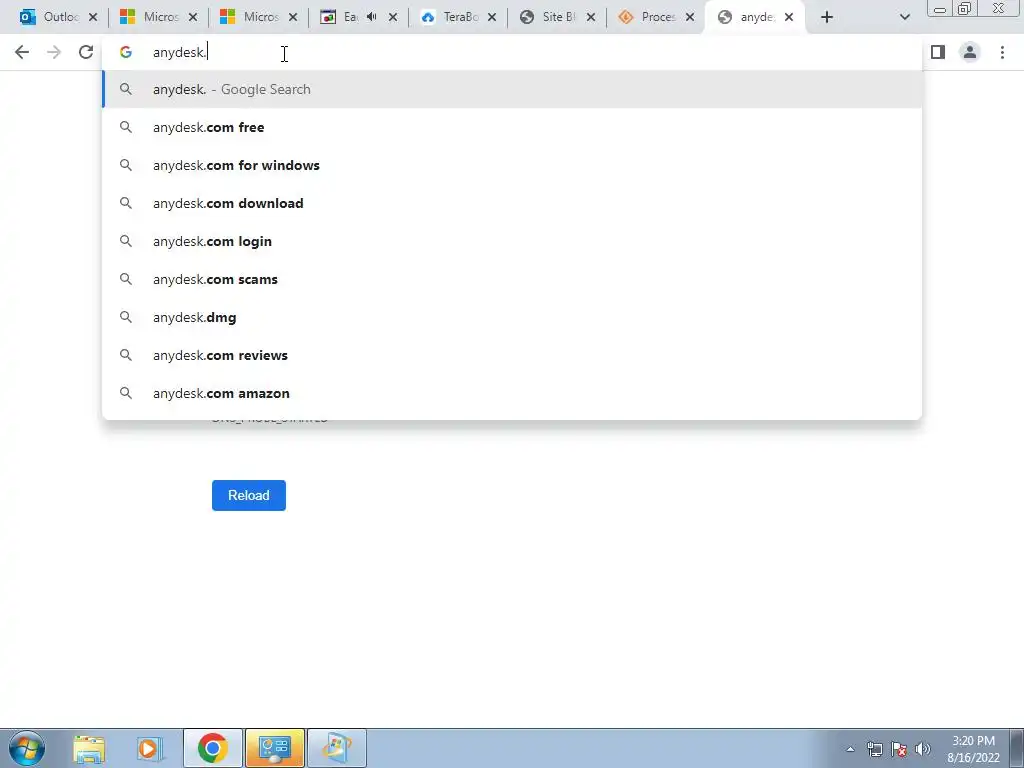
Task: Choose suggestion 'anydesk.com free'
Action: coord(512,127)
